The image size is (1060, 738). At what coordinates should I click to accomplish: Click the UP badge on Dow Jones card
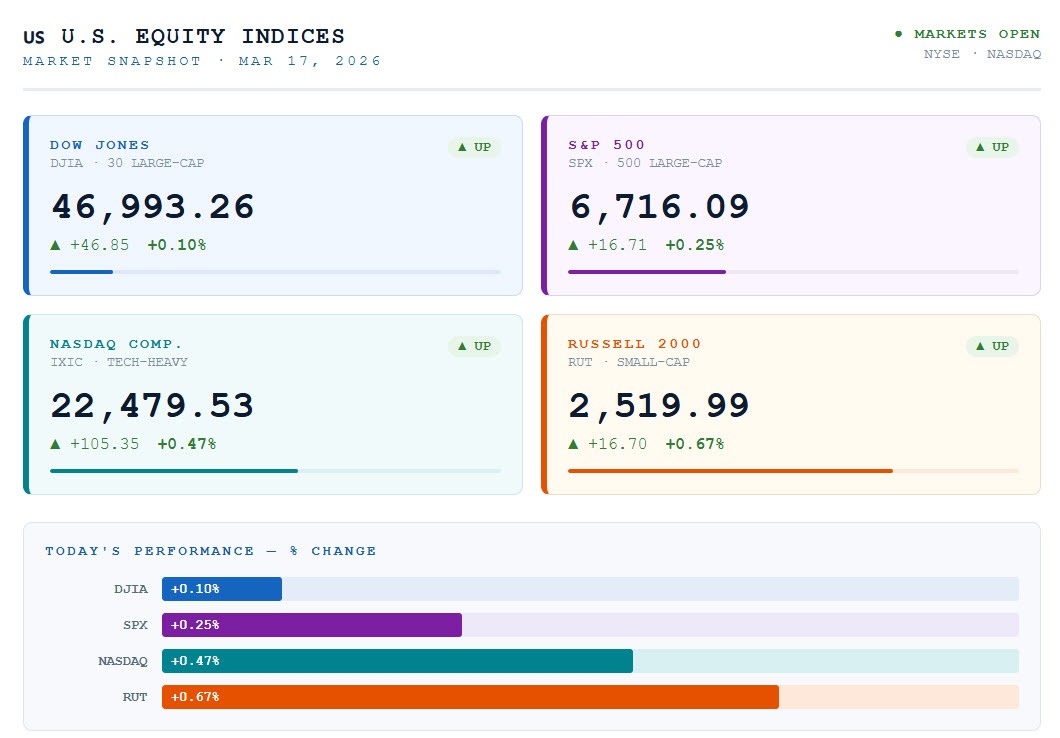tap(474, 147)
